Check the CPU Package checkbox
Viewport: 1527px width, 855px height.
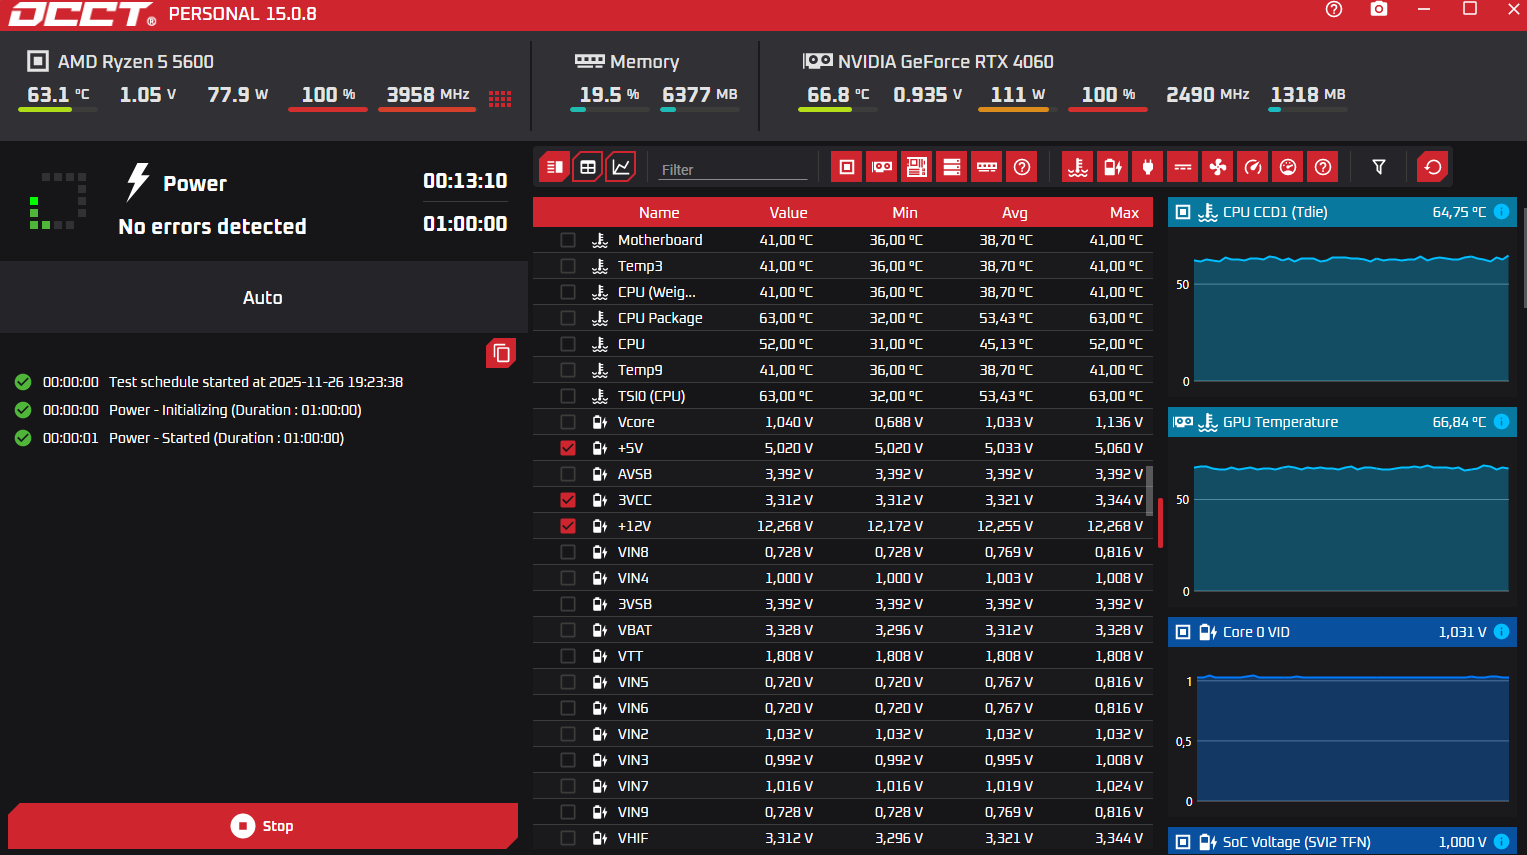coord(568,318)
